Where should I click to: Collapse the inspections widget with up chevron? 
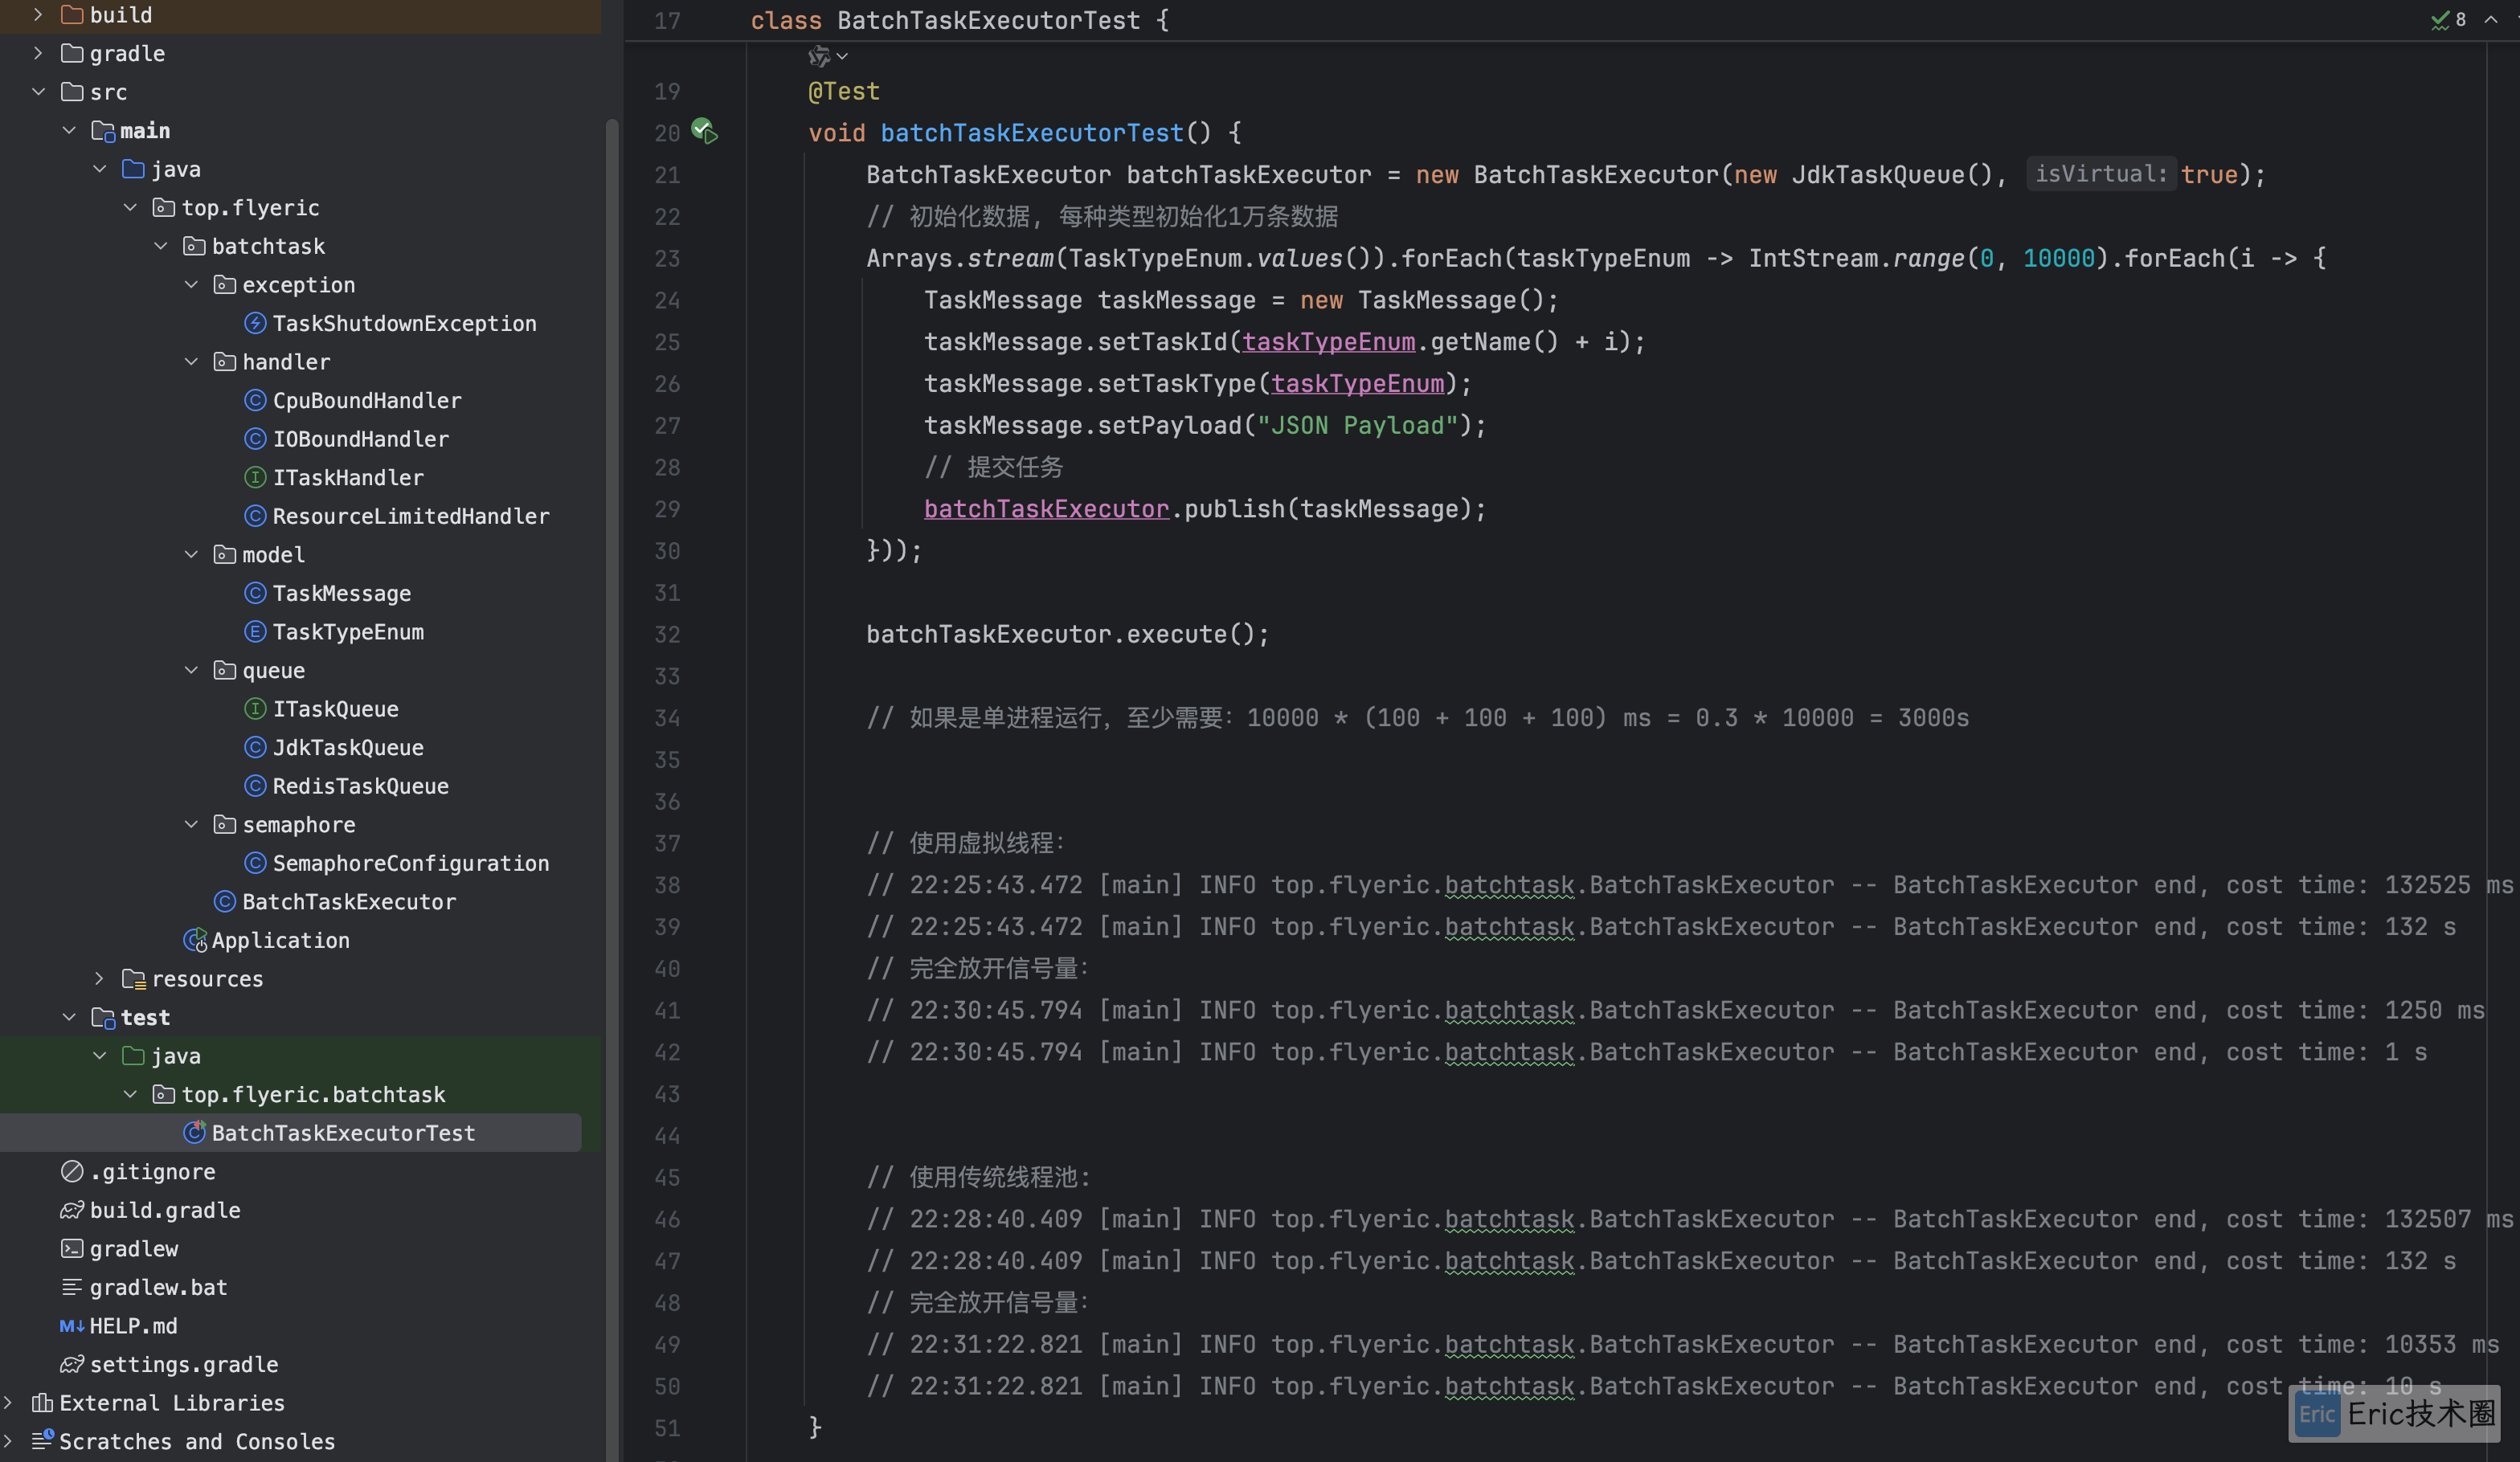[x=2491, y=20]
